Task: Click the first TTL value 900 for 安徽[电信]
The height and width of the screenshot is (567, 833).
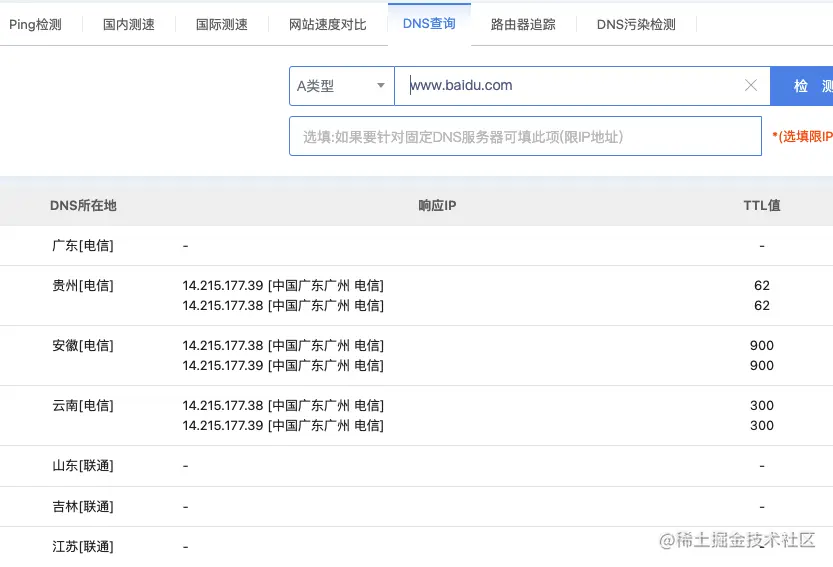Action: click(x=762, y=345)
